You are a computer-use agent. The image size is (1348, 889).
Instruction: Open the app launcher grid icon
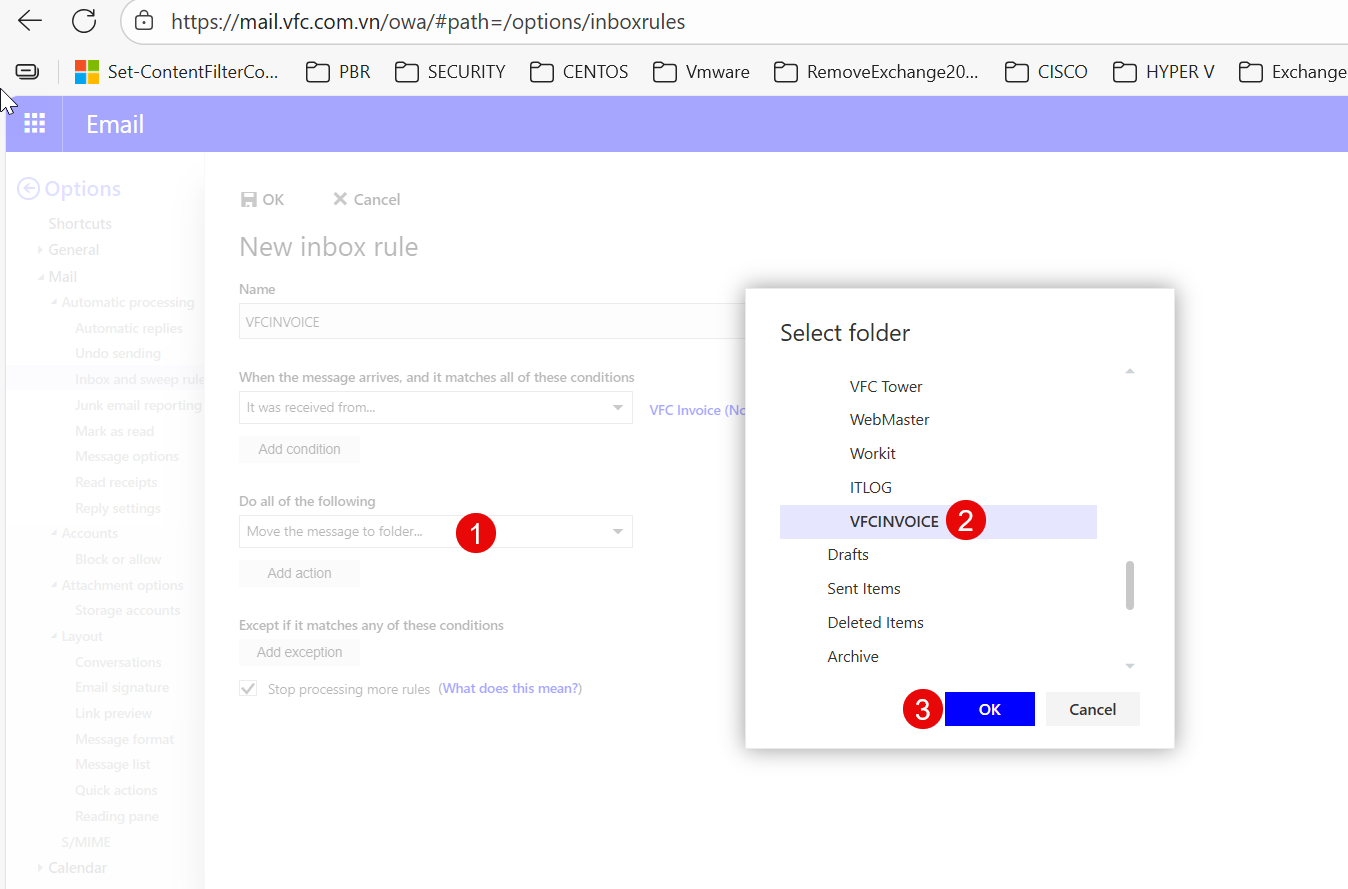[x=35, y=124]
